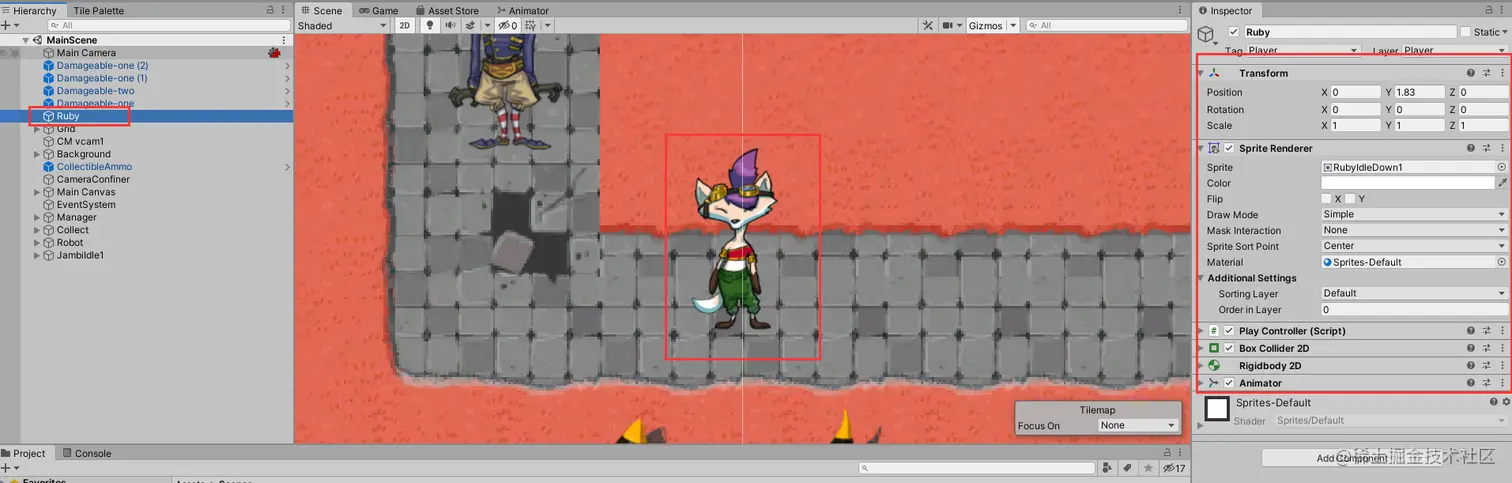Toggle scene audio speaker icon

[x=451, y=26]
